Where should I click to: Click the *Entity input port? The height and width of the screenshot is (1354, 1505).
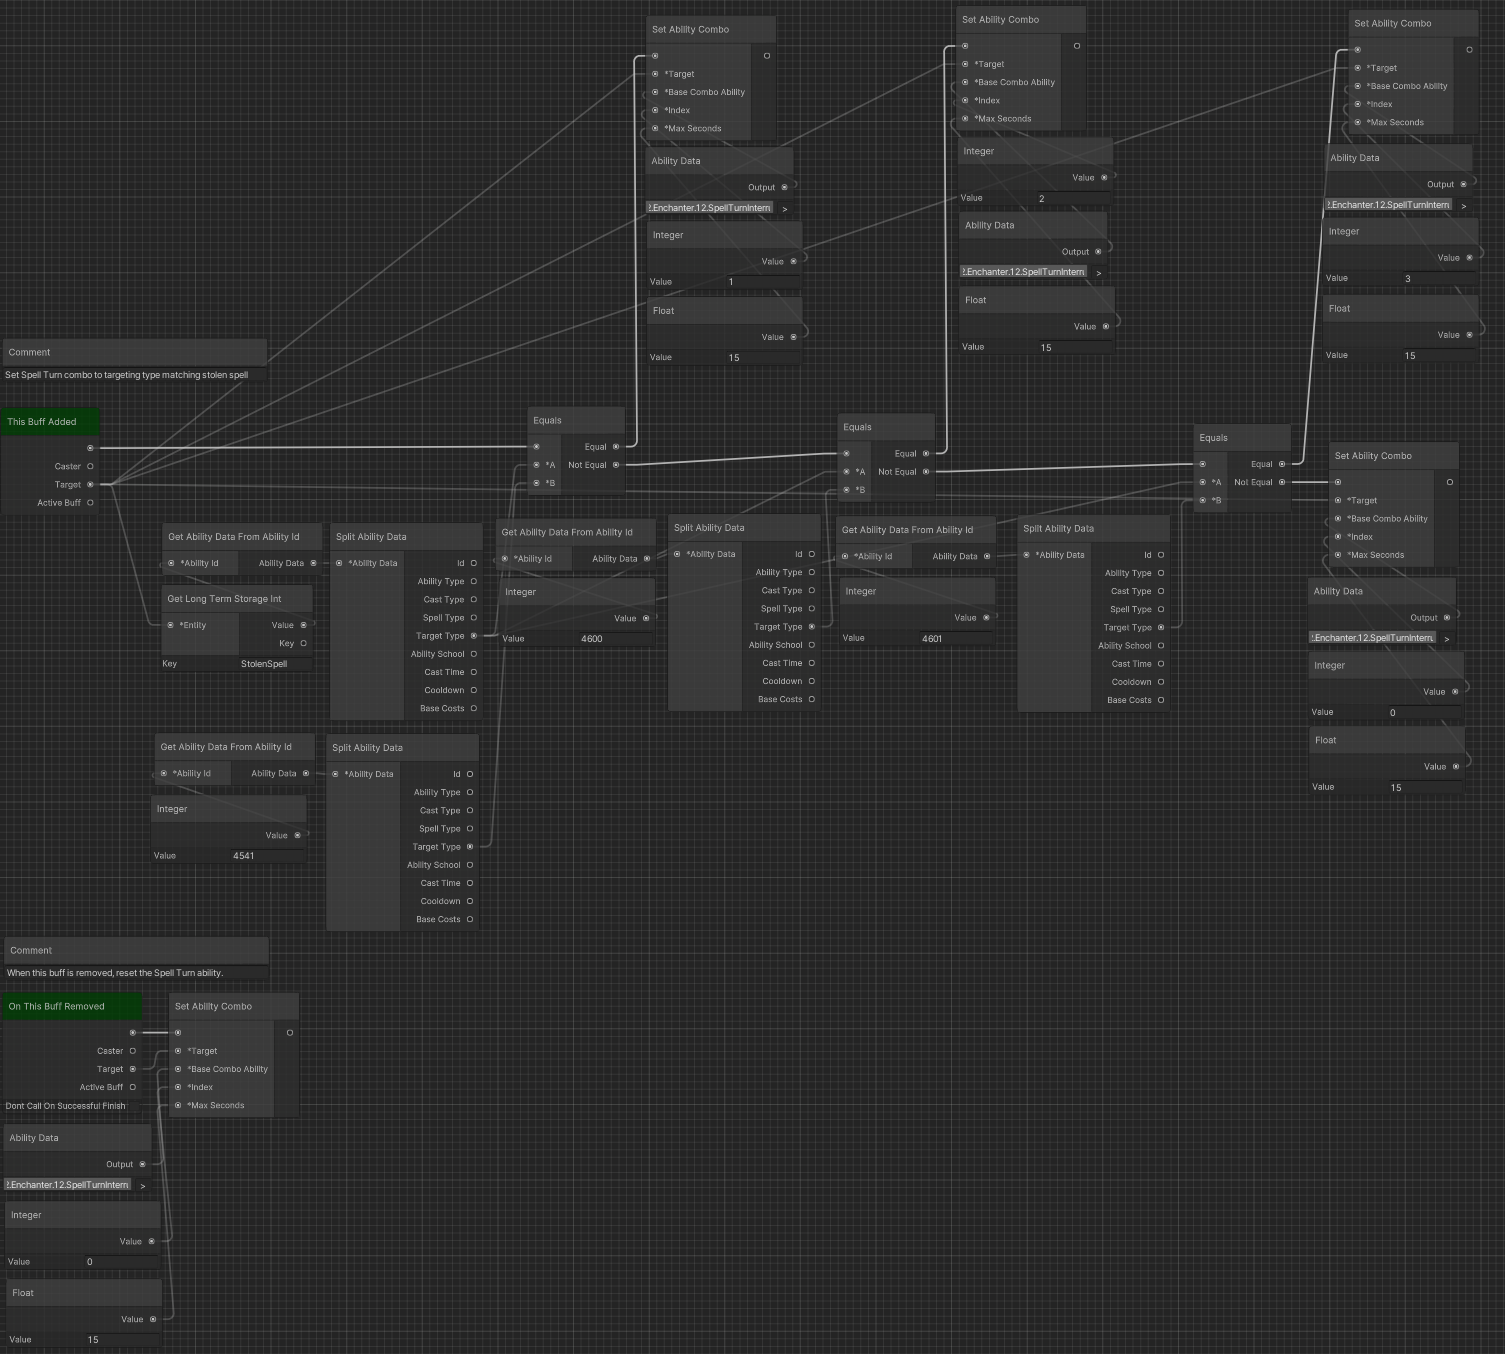coord(171,625)
